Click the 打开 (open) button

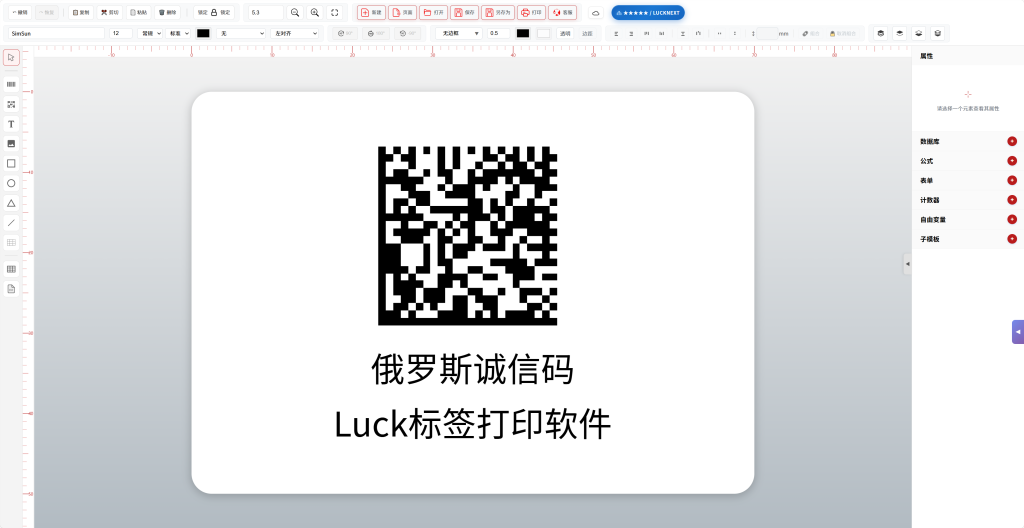pyautogui.click(x=434, y=12)
